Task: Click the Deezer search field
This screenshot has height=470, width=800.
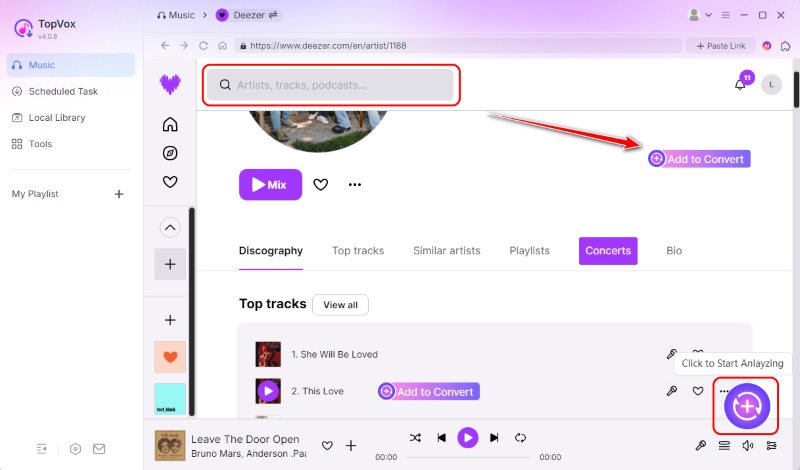Action: click(331, 85)
